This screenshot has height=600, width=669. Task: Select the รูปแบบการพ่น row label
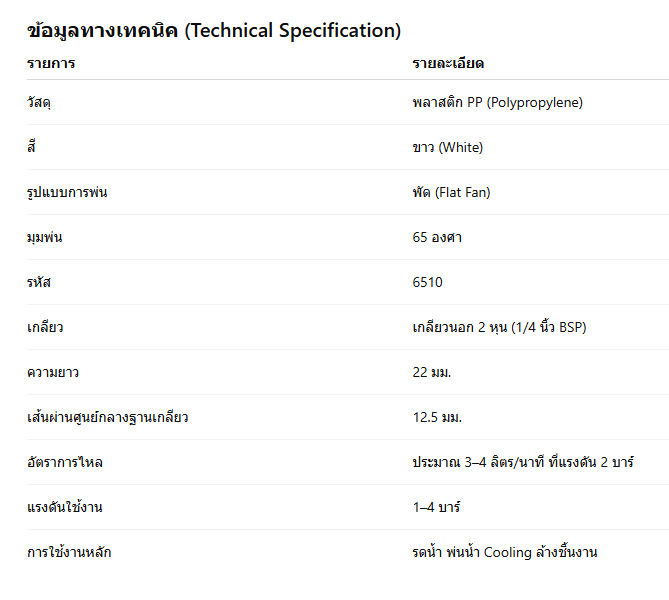(x=67, y=192)
